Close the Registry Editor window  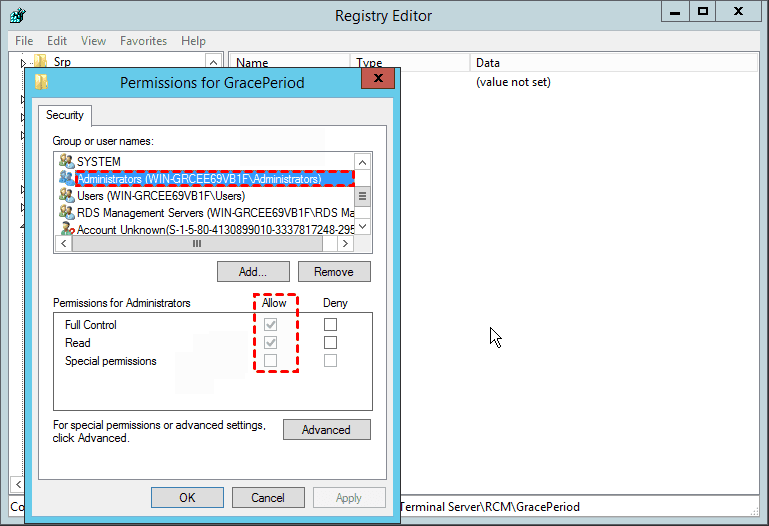coord(738,11)
